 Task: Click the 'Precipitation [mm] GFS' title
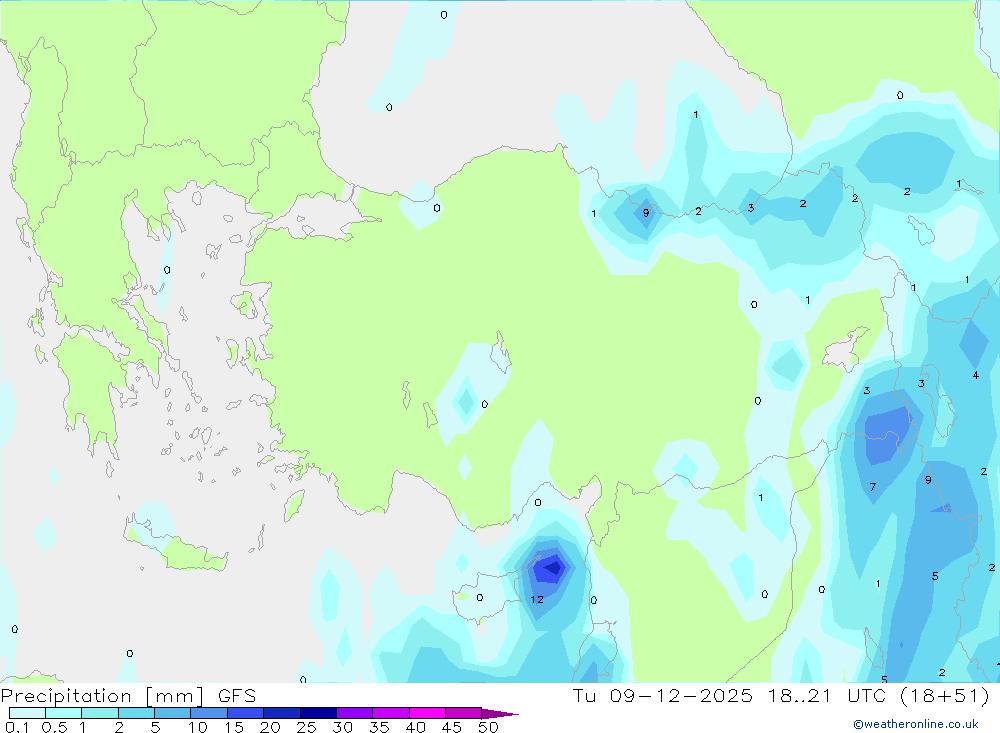tap(128, 696)
